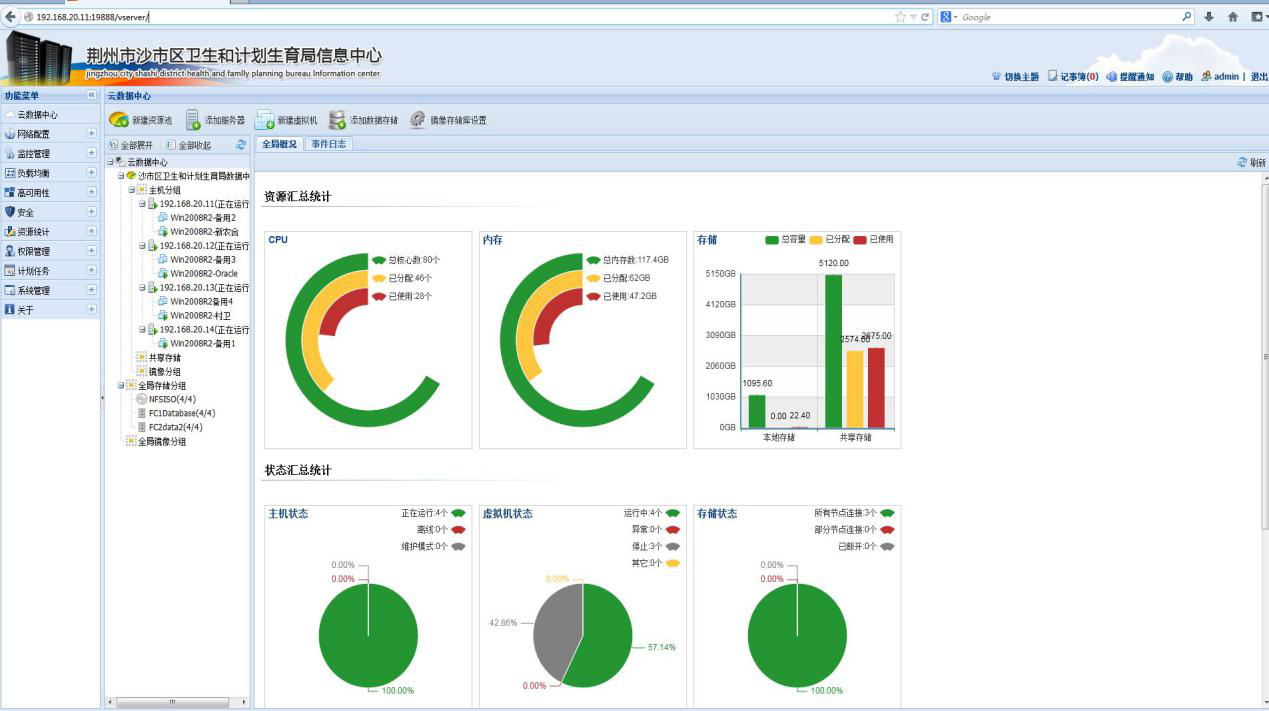Select 监控管理 in the function menu

tap(33, 154)
